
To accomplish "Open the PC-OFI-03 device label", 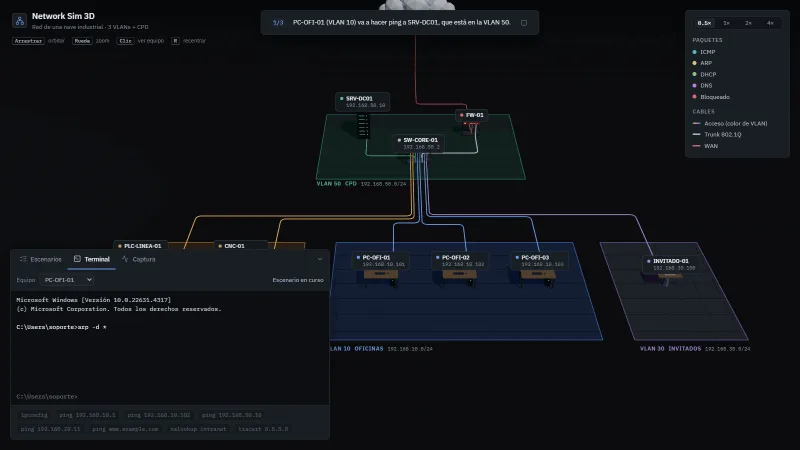I will coord(539,260).
